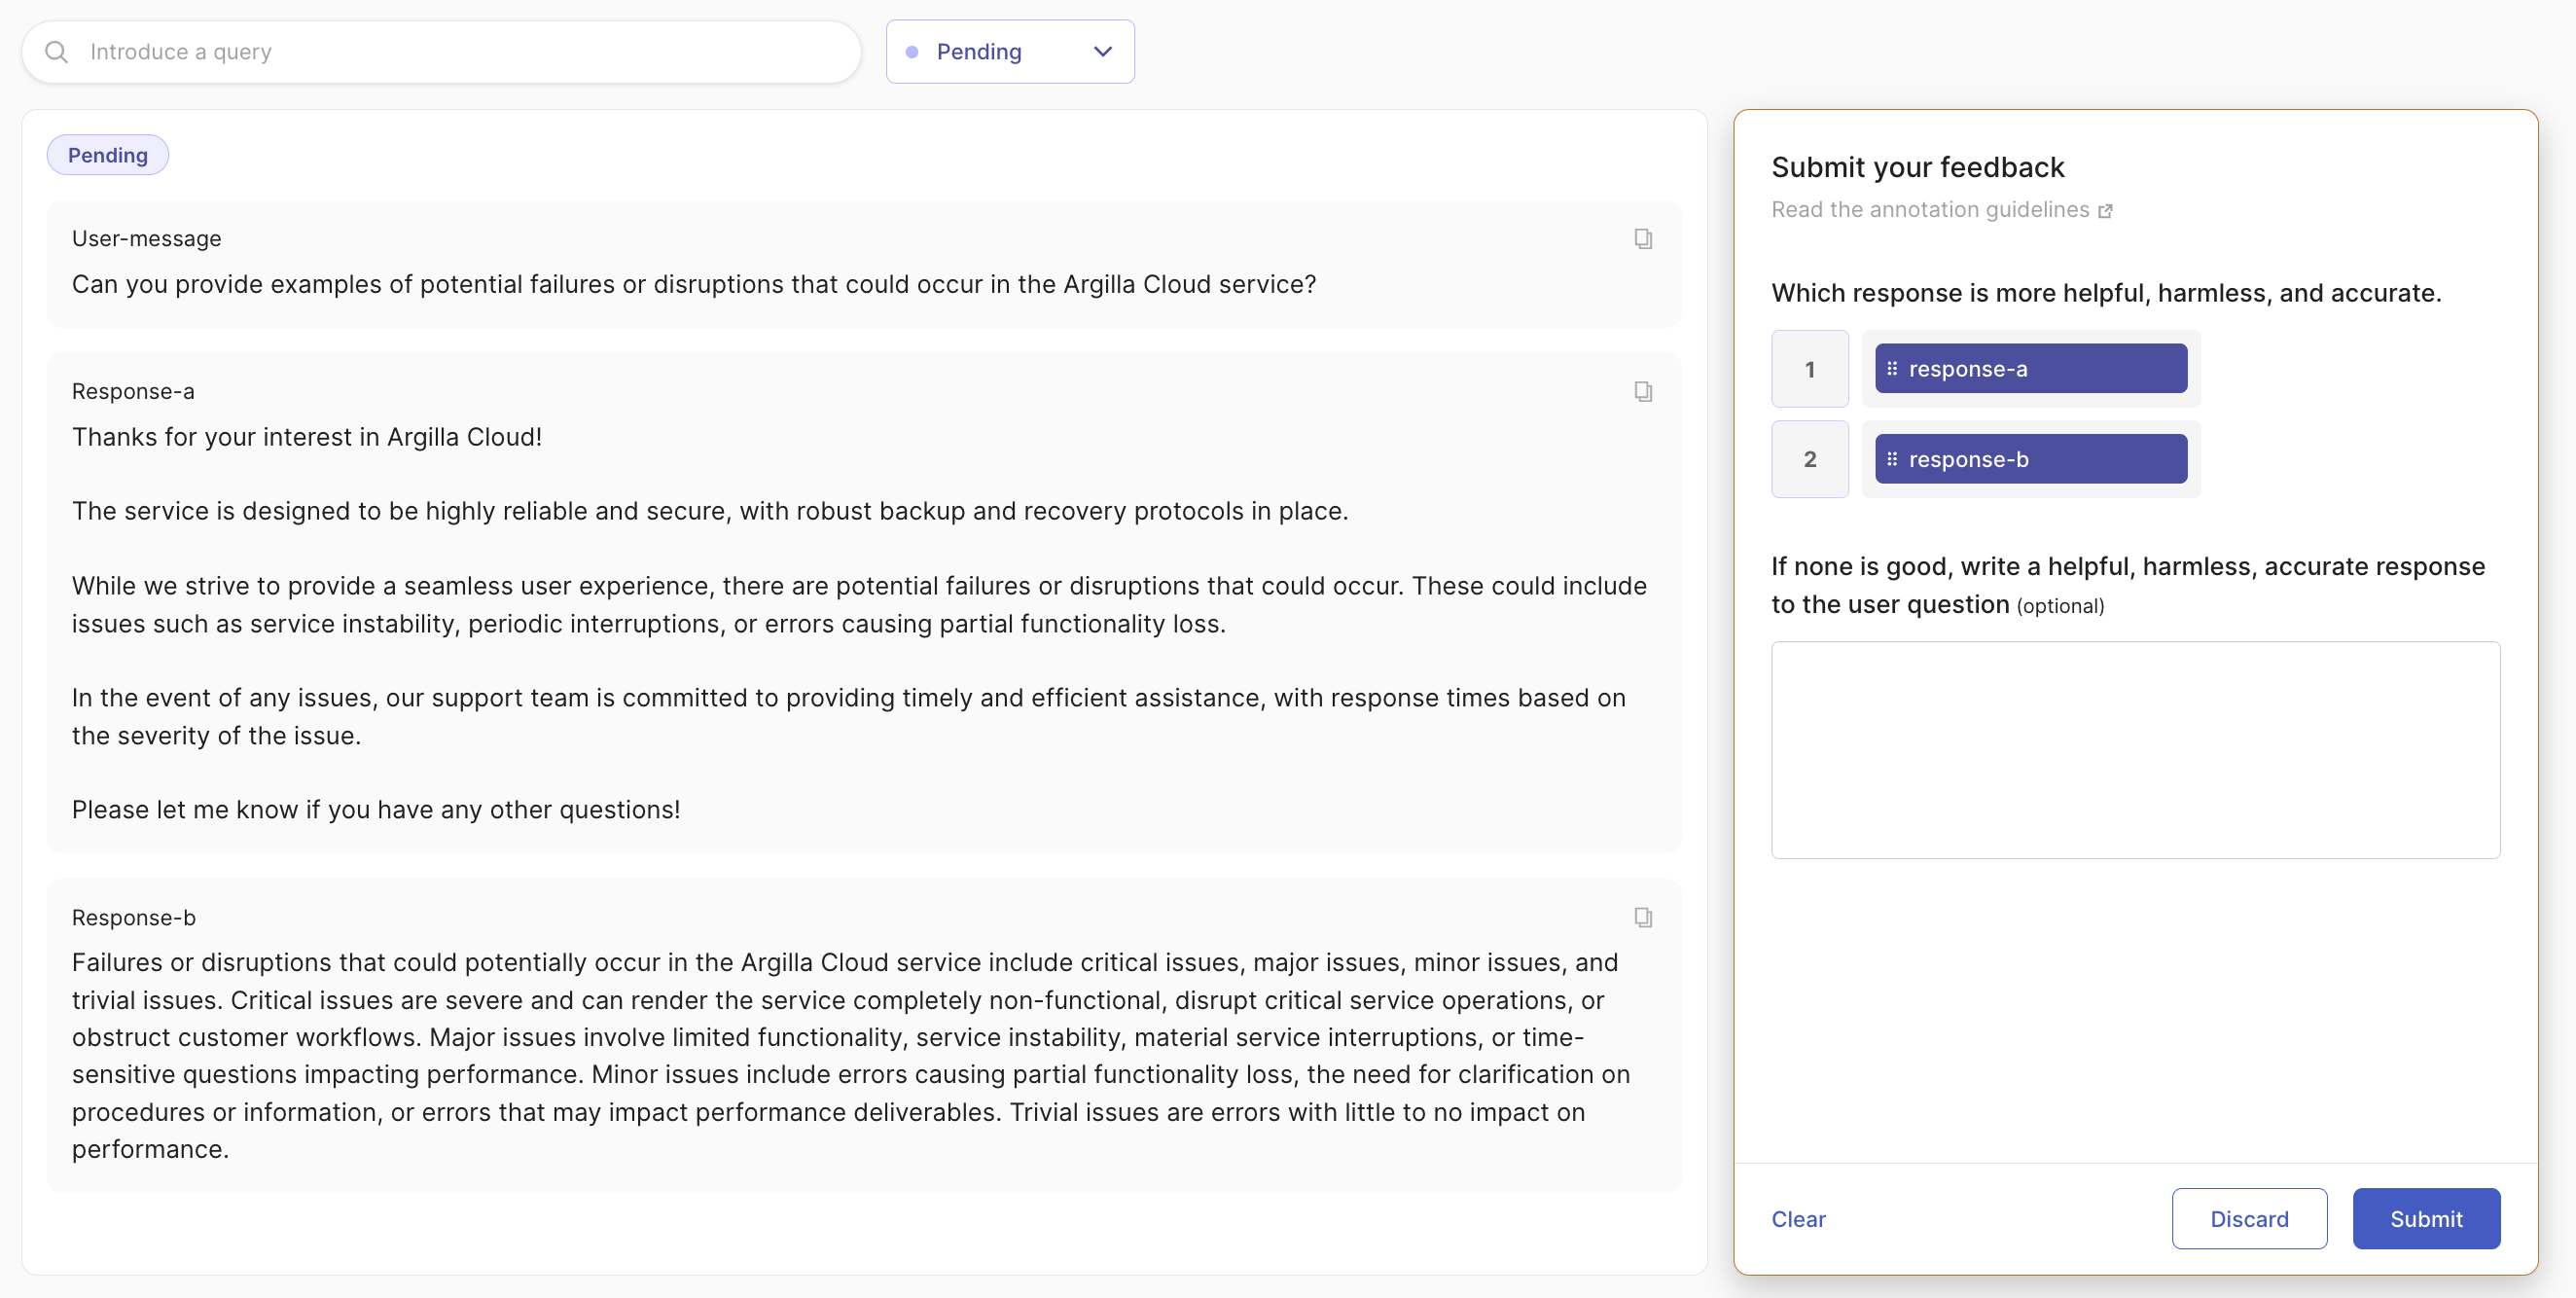Click the sentence about robust backup and recovery
The height and width of the screenshot is (1298, 2576).
point(710,511)
